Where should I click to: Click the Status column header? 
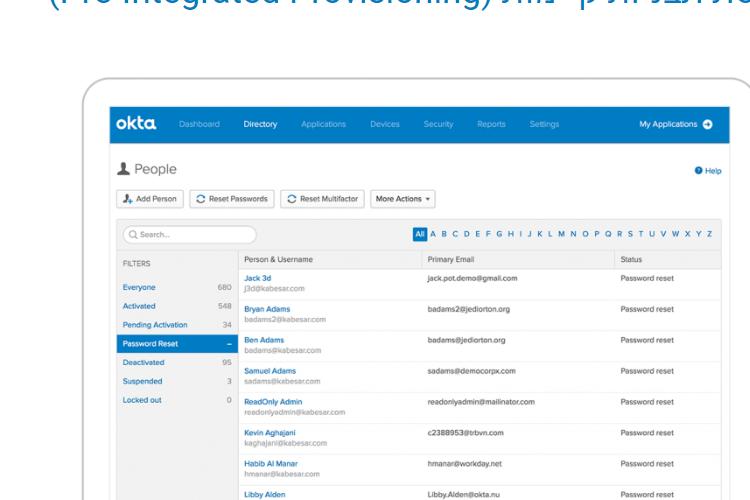pyautogui.click(x=631, y=259)
